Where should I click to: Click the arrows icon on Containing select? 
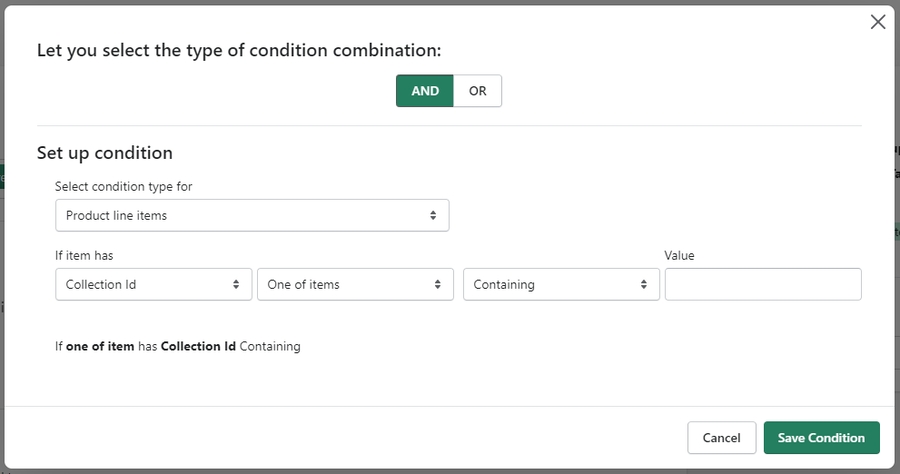643,284
